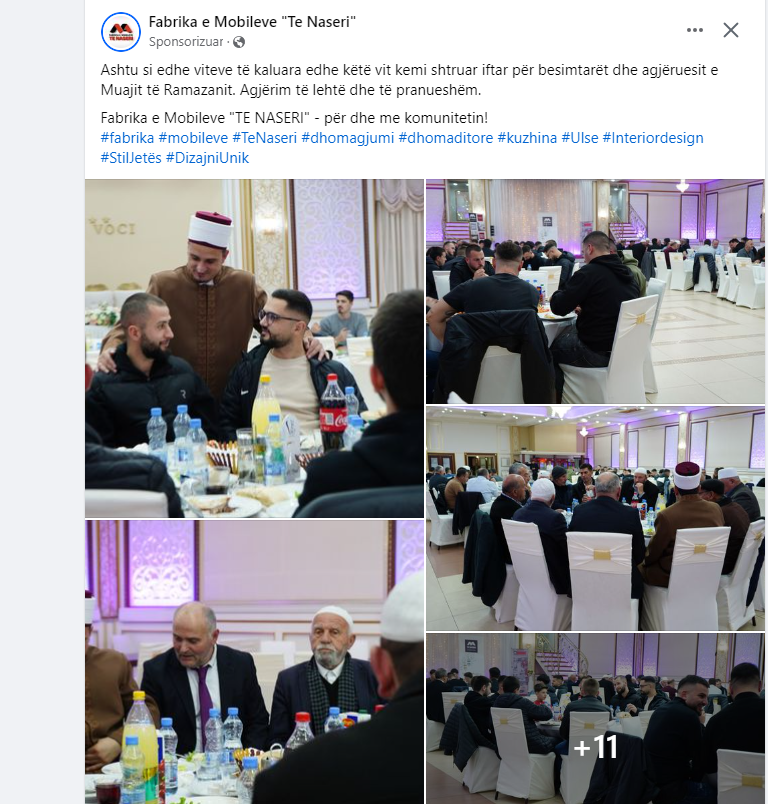
Task: Open the #DizajniUnik hashtag
Action: [207, 158]
